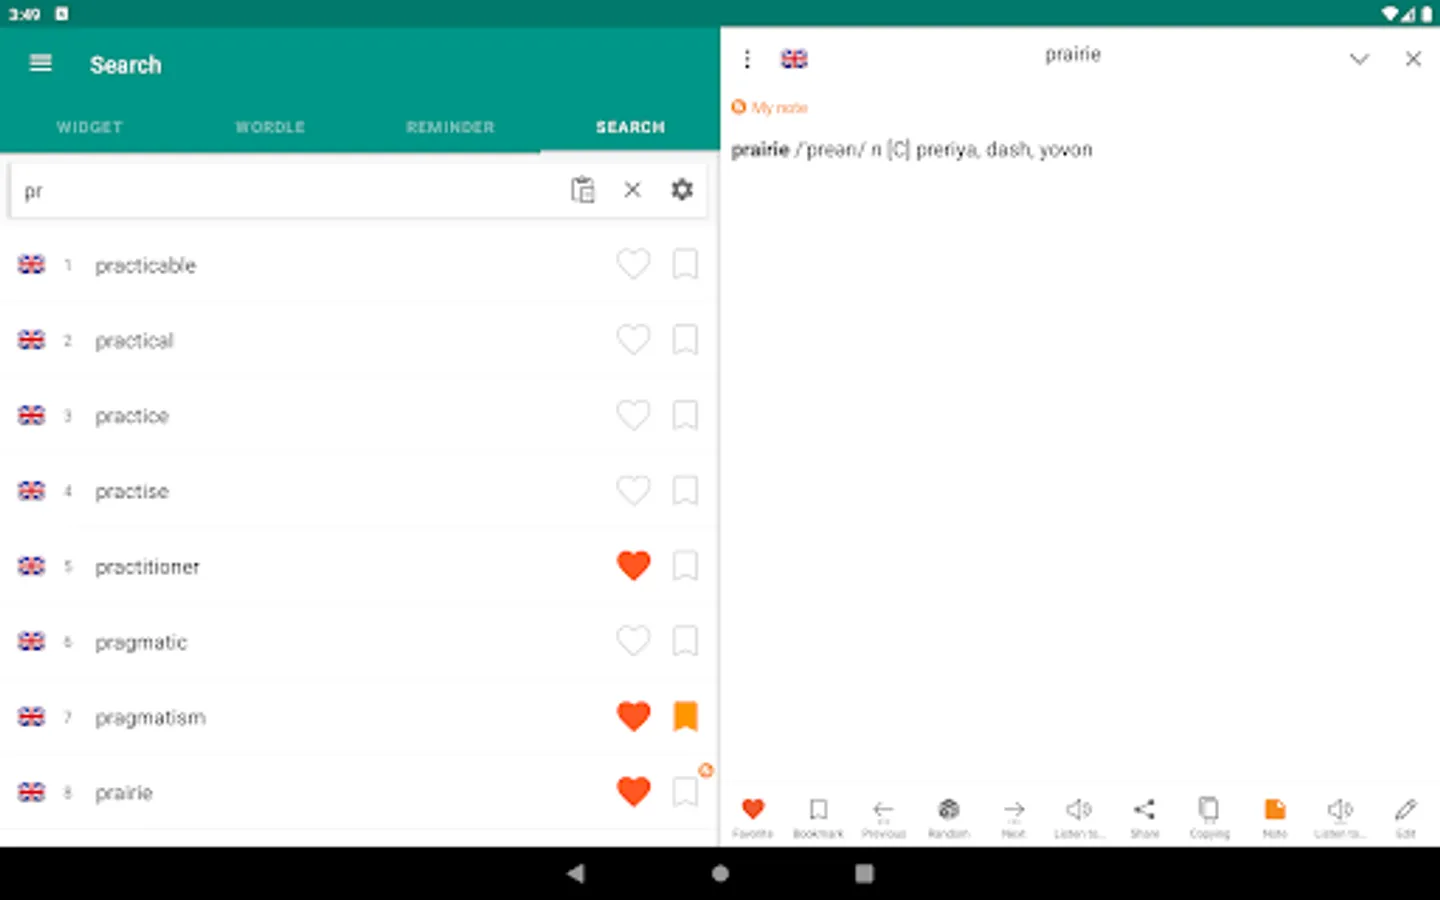This screenshot has height=900, width=1440.
Task: Copy the prairie definition
Action: [x=1209, y=816]
